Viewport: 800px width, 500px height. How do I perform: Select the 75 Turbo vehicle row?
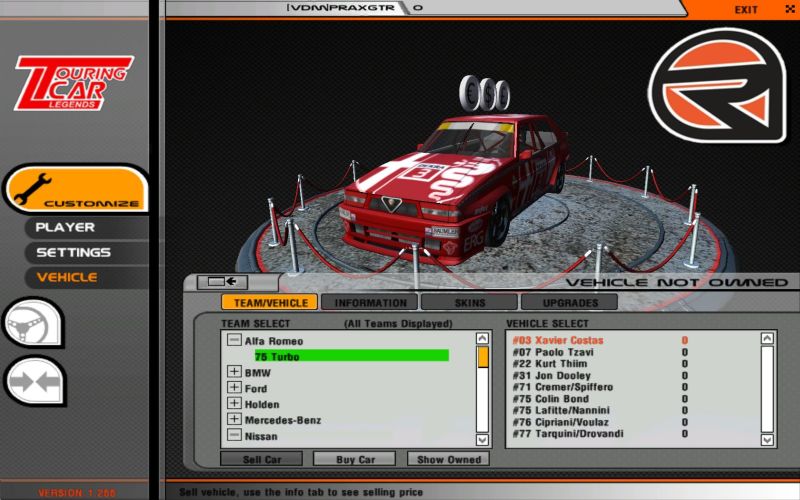(351, 356)
